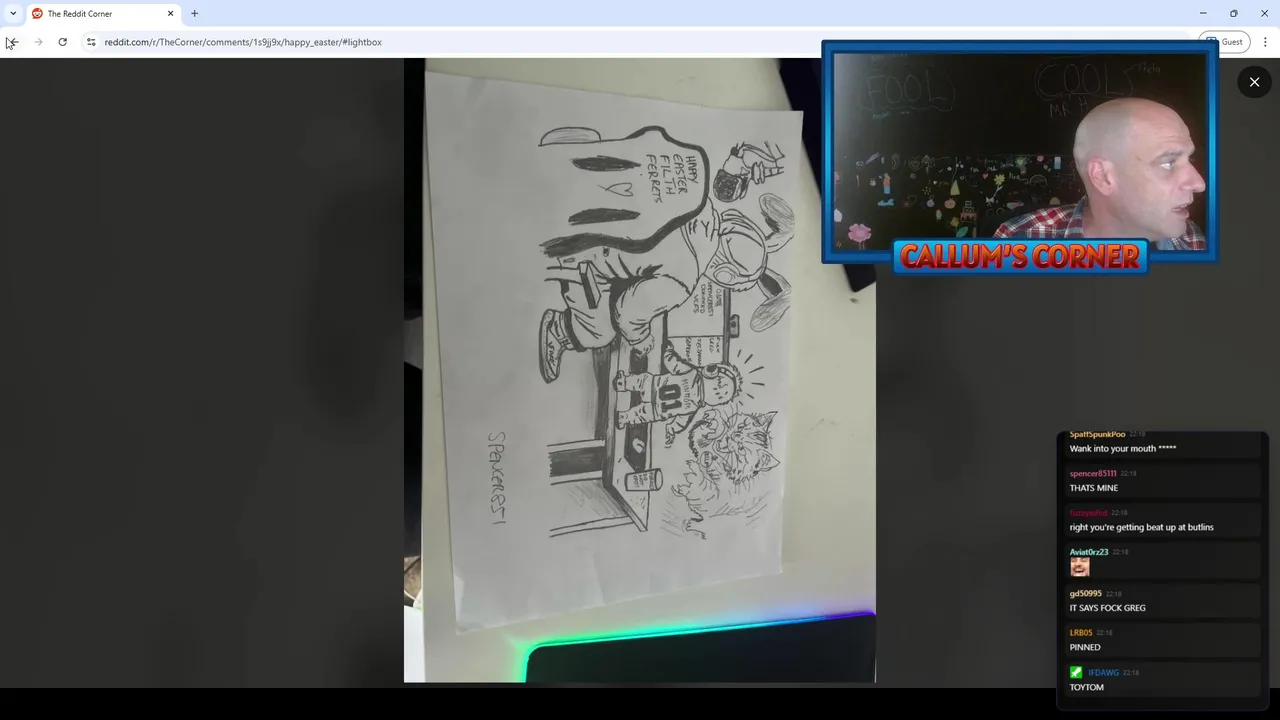Click message about getting beat up at butlins

(1141, 527)
